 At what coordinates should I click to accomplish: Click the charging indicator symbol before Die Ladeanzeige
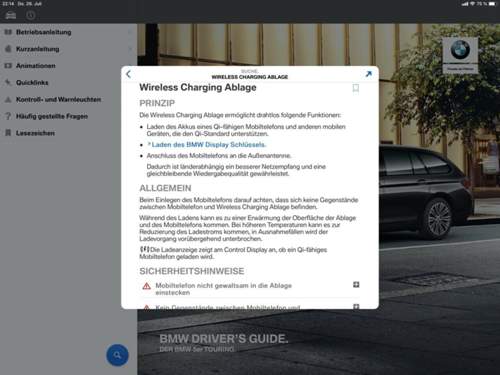[x=144, y=249]
